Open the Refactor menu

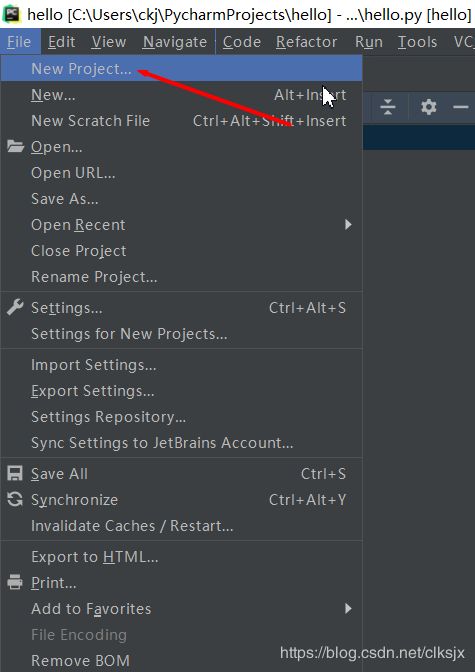click(x=307, y=42)
